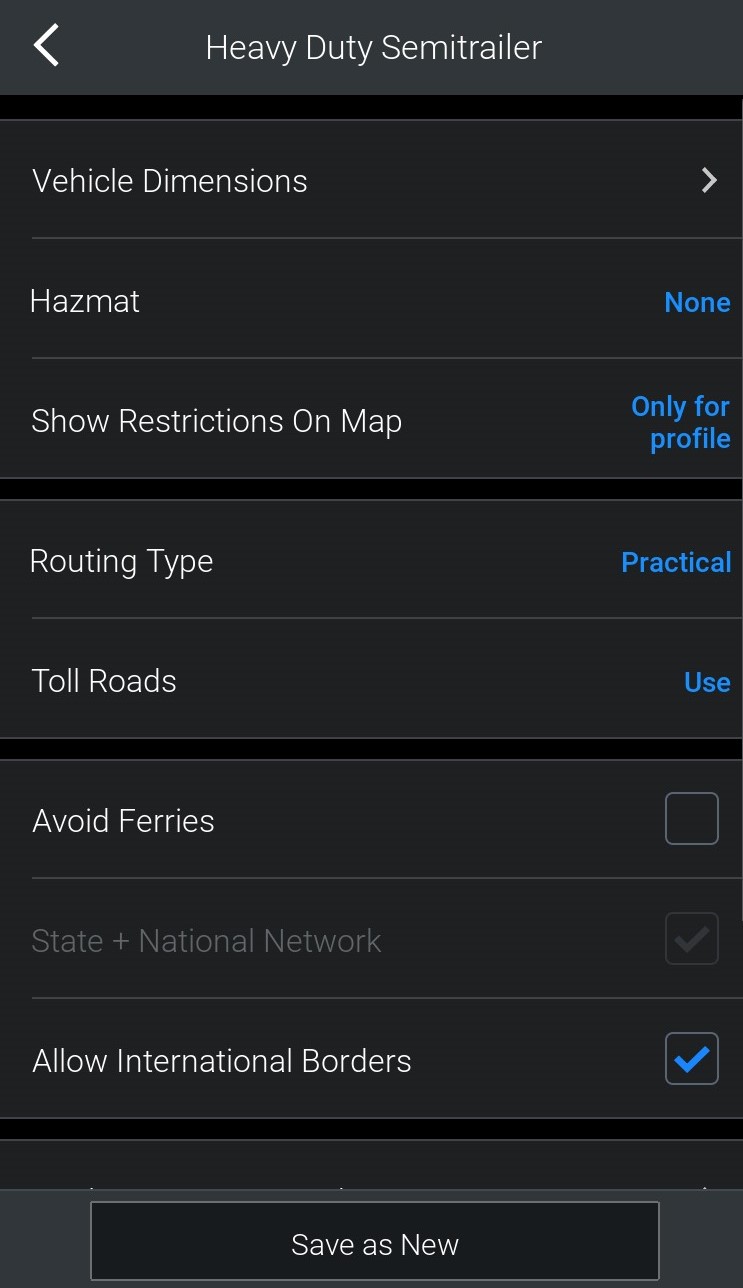The width and height of the screenshot is (743, 1288).
Task: Change routing type value Practical
Action: [x=676, y=562]
